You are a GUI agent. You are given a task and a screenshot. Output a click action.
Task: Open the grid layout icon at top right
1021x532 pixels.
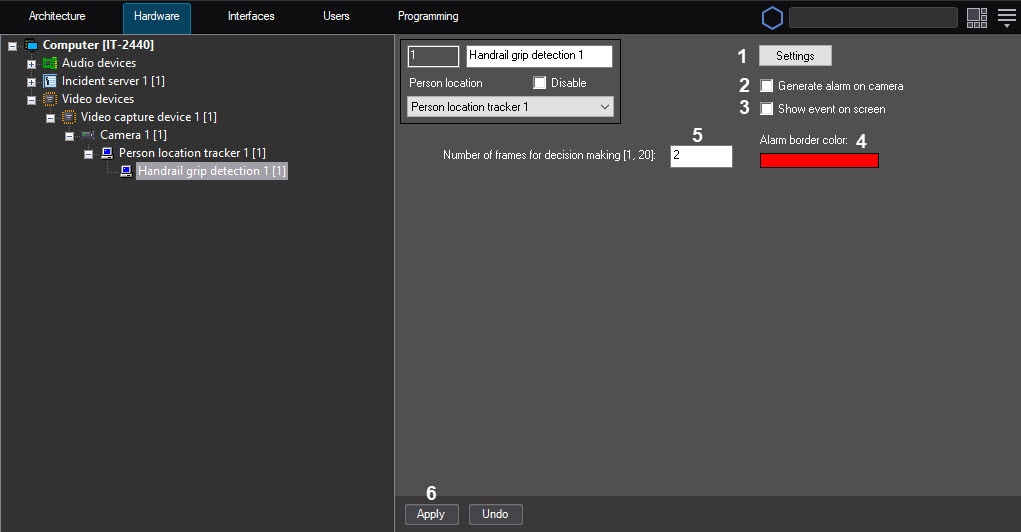977,17
